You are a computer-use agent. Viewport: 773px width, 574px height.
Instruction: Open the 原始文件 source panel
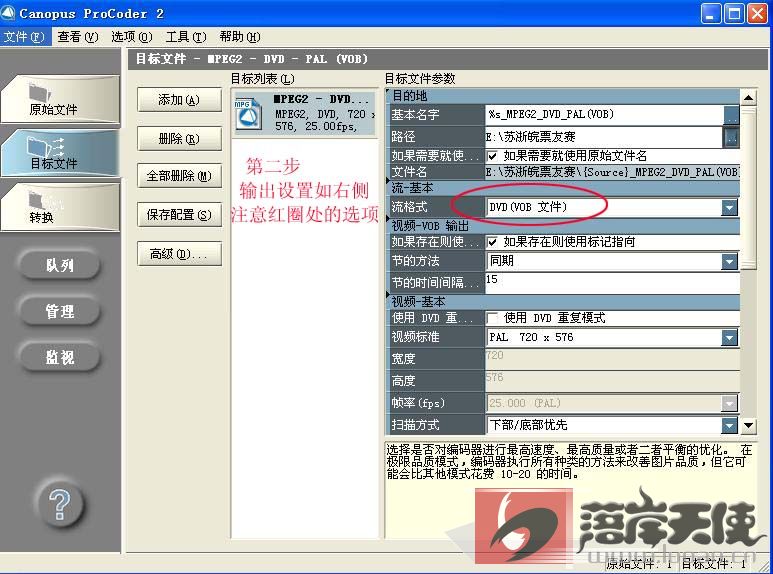(60, 99)
